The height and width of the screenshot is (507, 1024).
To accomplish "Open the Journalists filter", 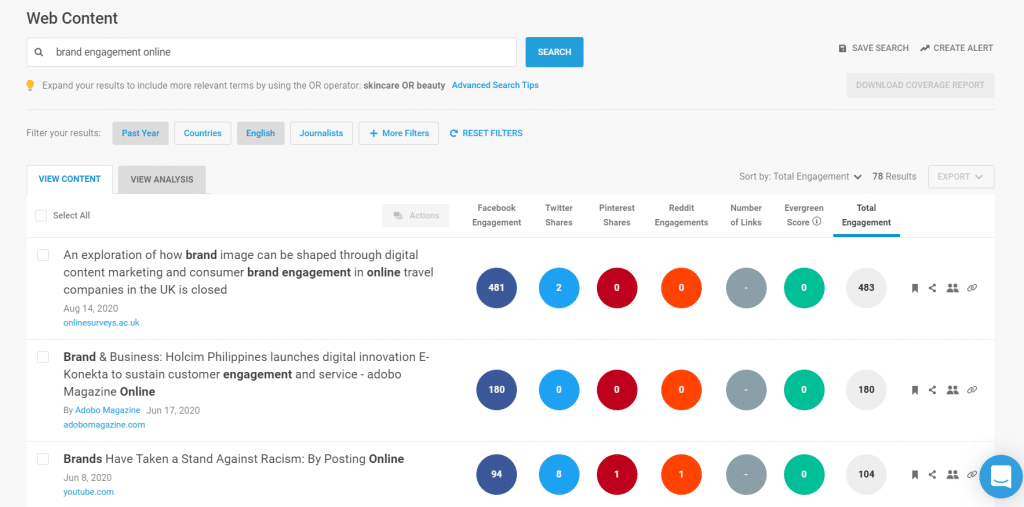I will [x=321, y=133].
